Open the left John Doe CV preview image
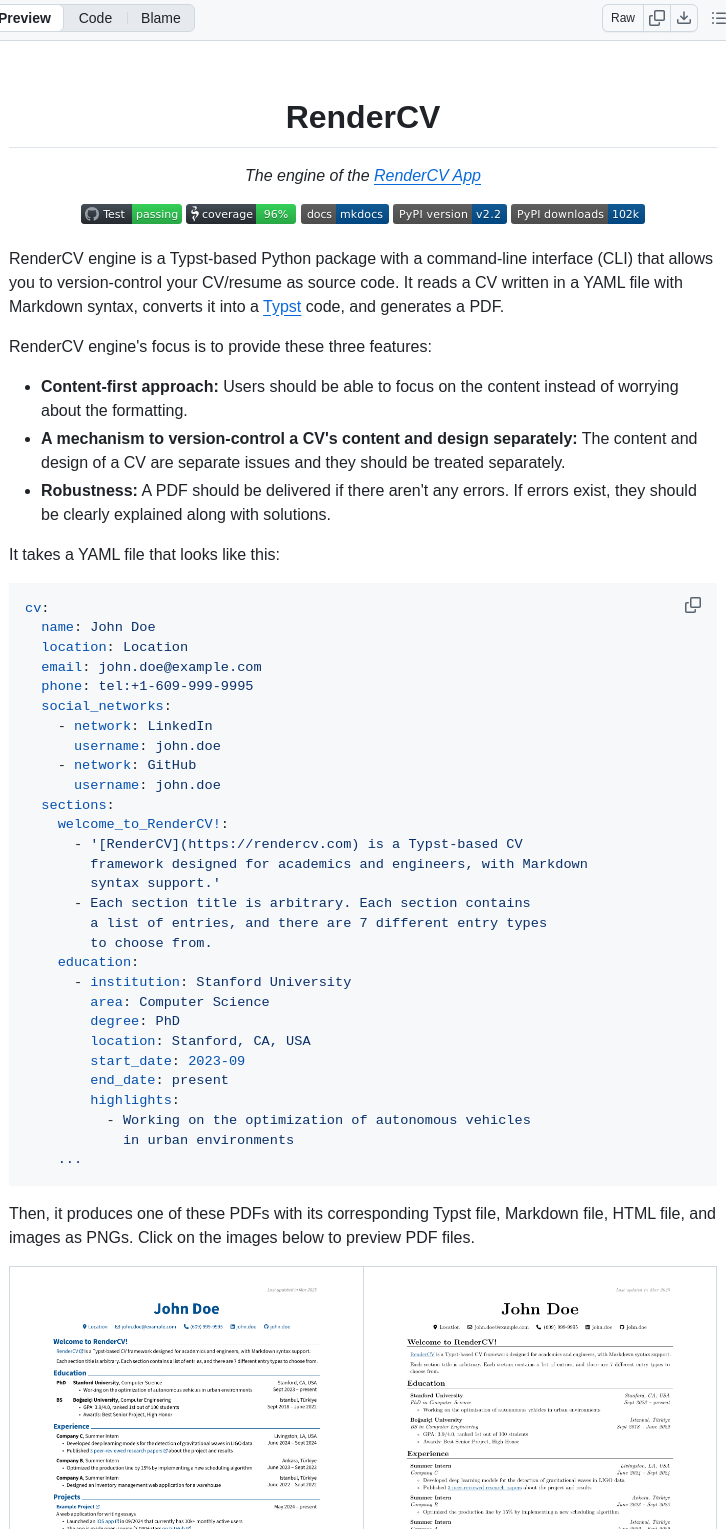 point(186,1398)
